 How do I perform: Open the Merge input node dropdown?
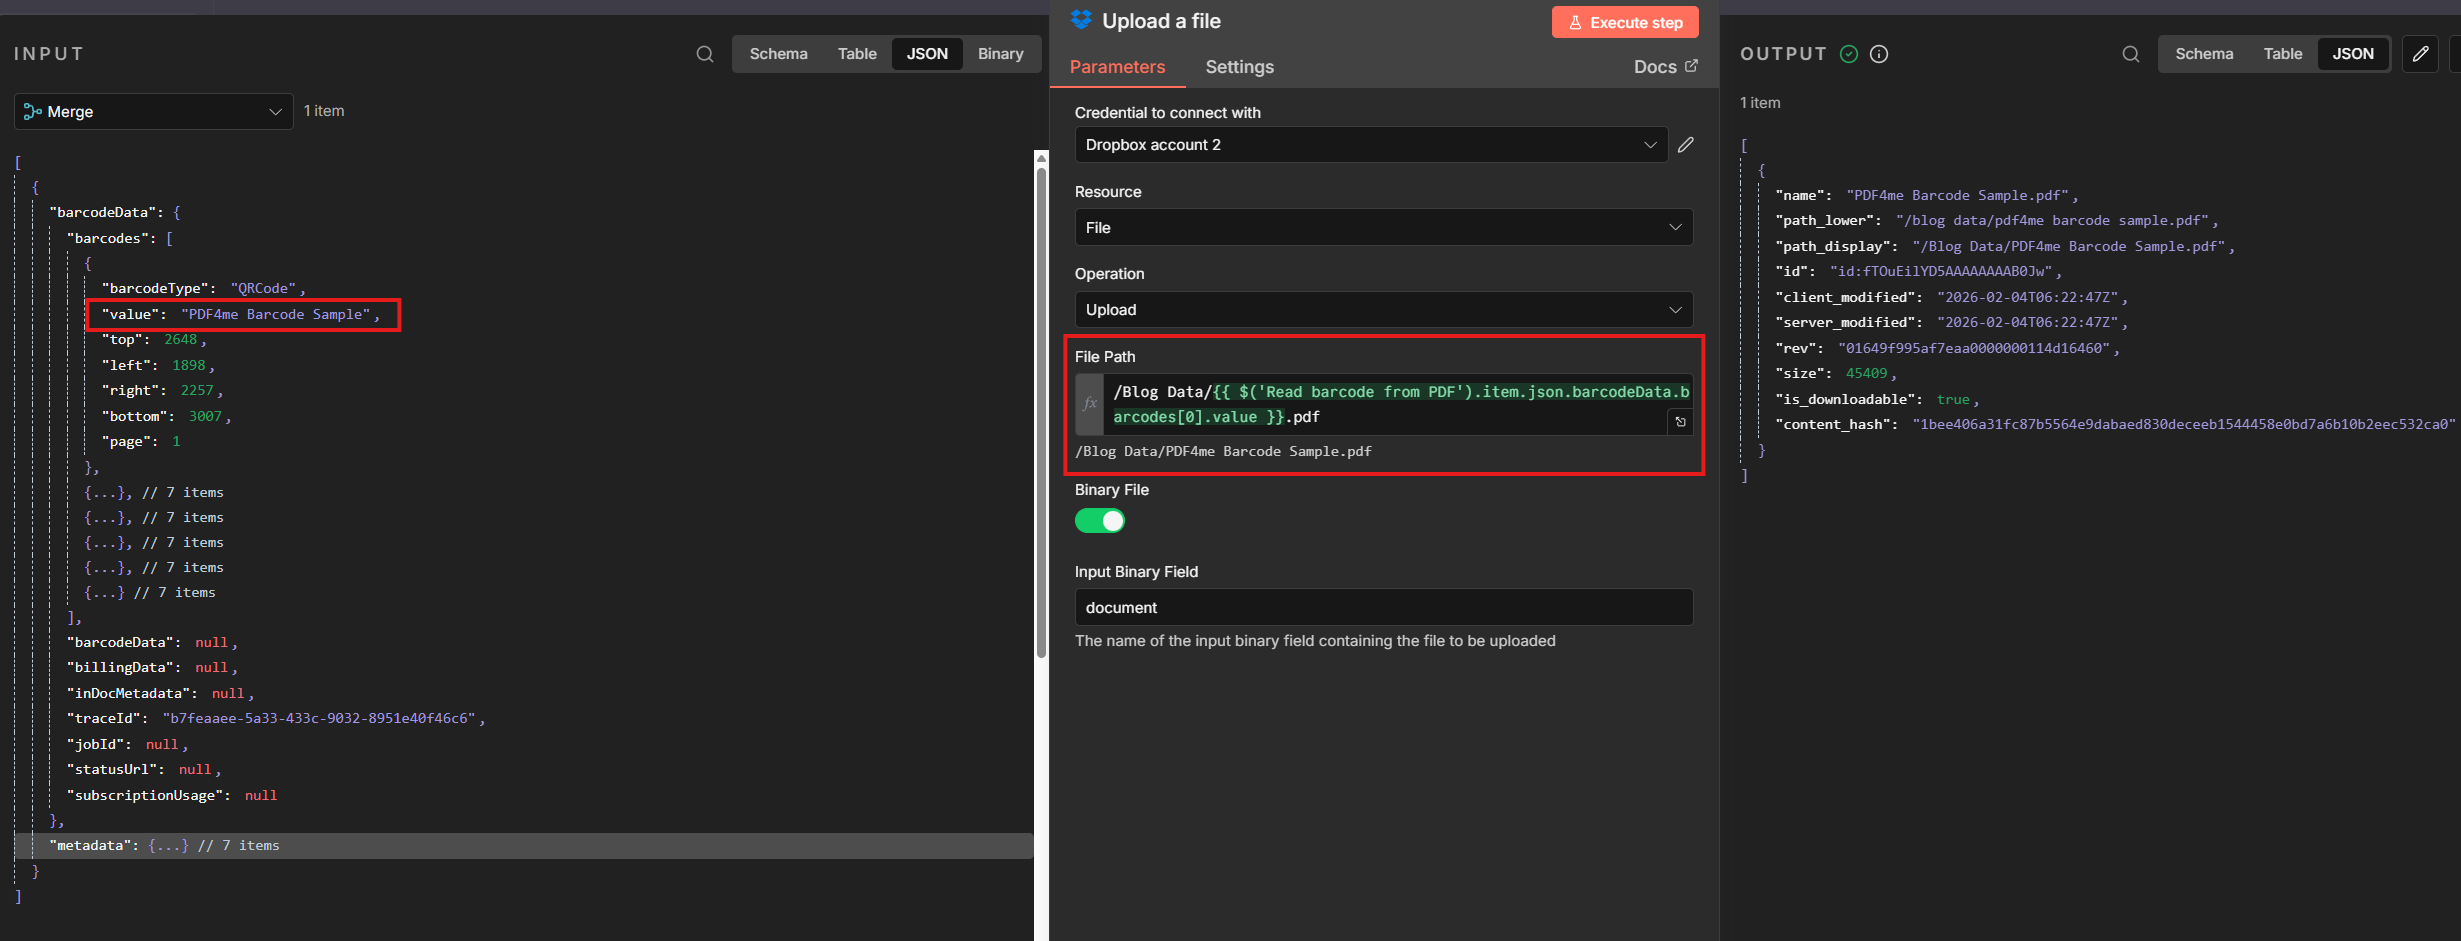tap(154, 112)
